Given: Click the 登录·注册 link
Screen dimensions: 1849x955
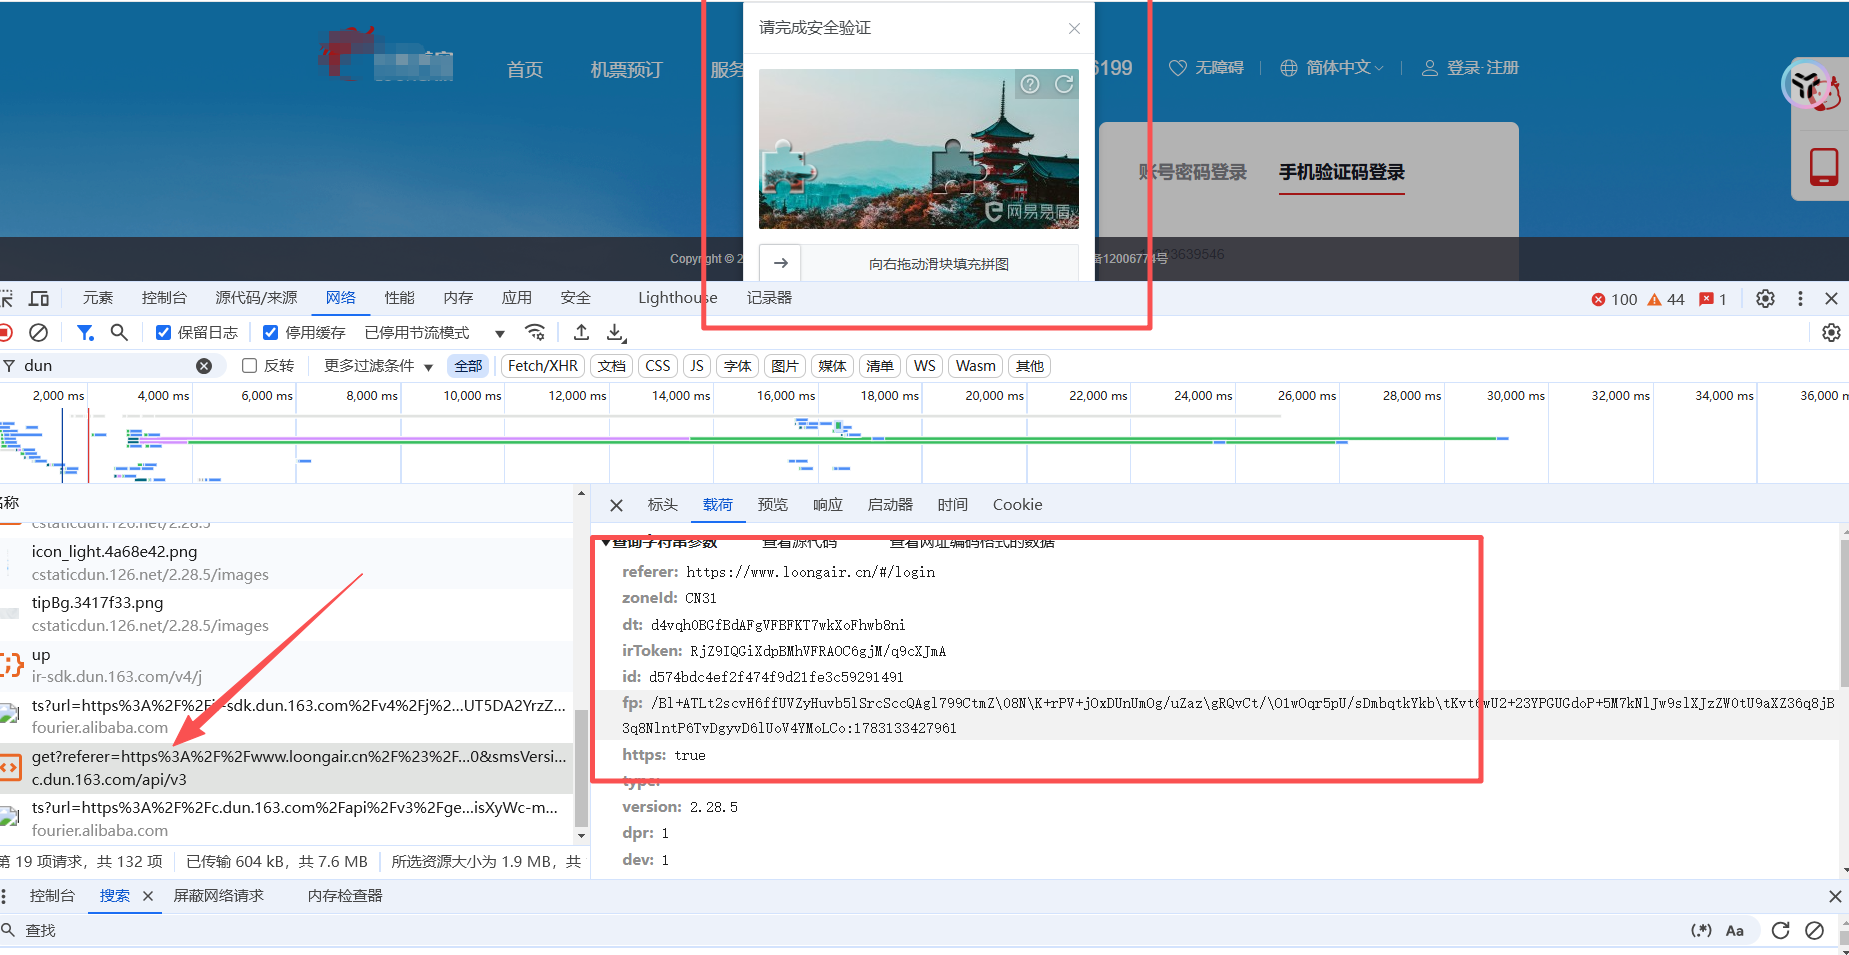Looking at the screenshot, I should pos(1470,67).
